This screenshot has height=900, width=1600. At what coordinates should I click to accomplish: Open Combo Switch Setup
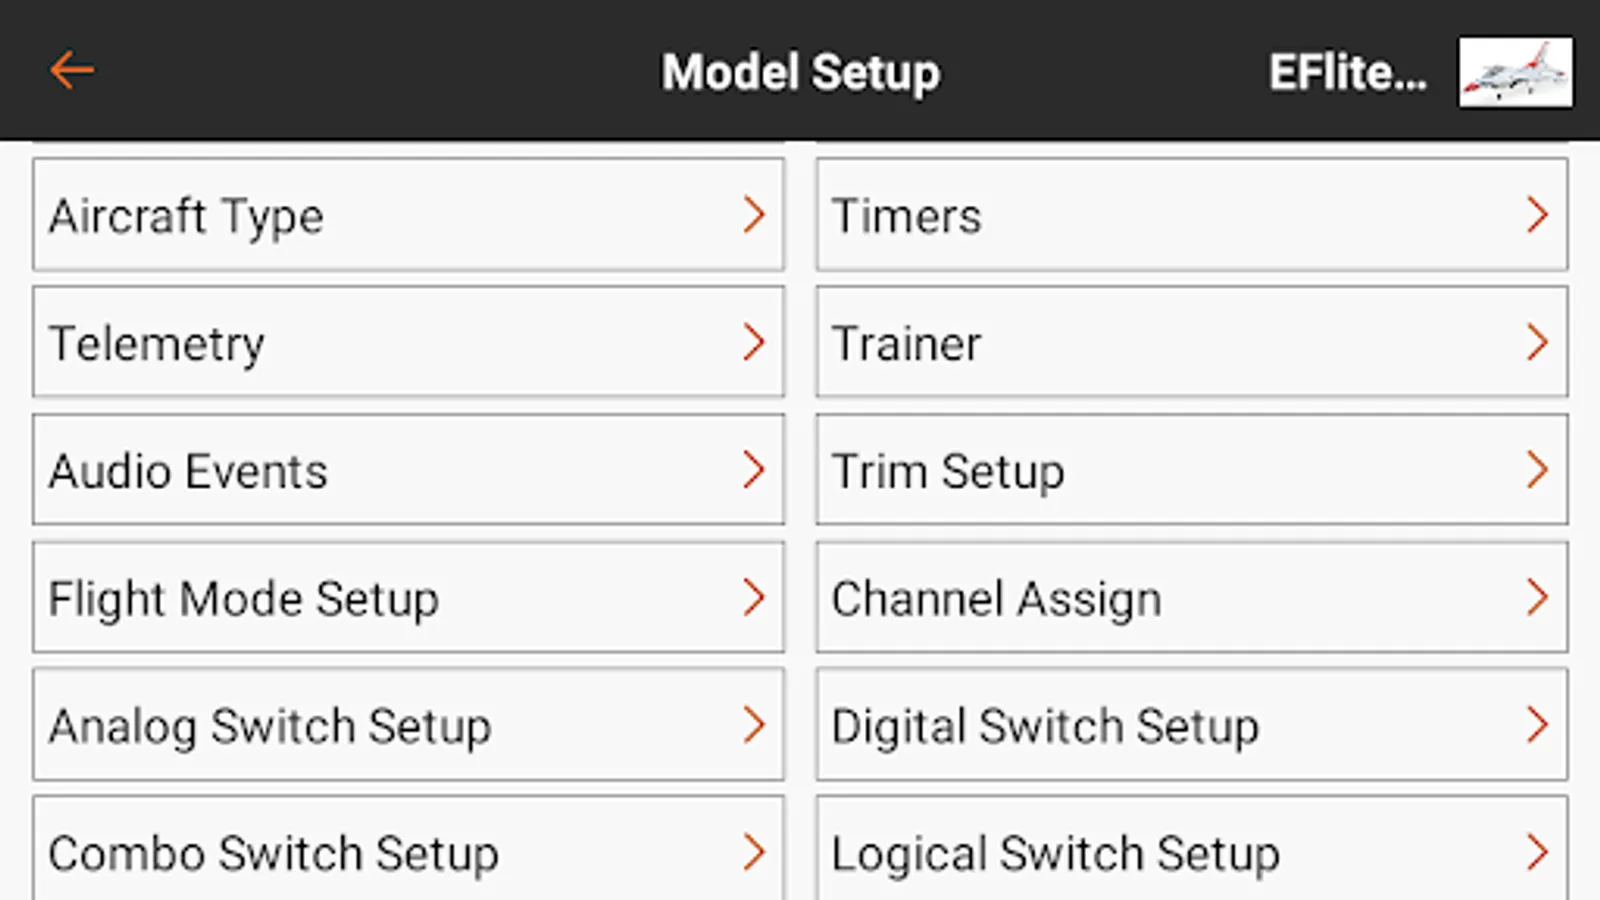(408, 852)
